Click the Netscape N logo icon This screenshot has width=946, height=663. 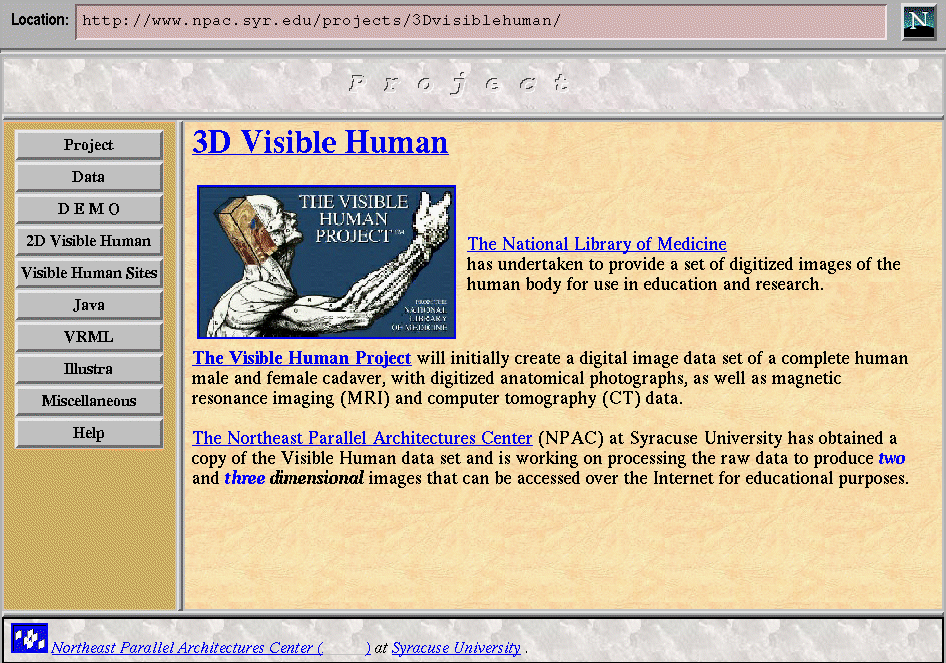click(918, 22)
